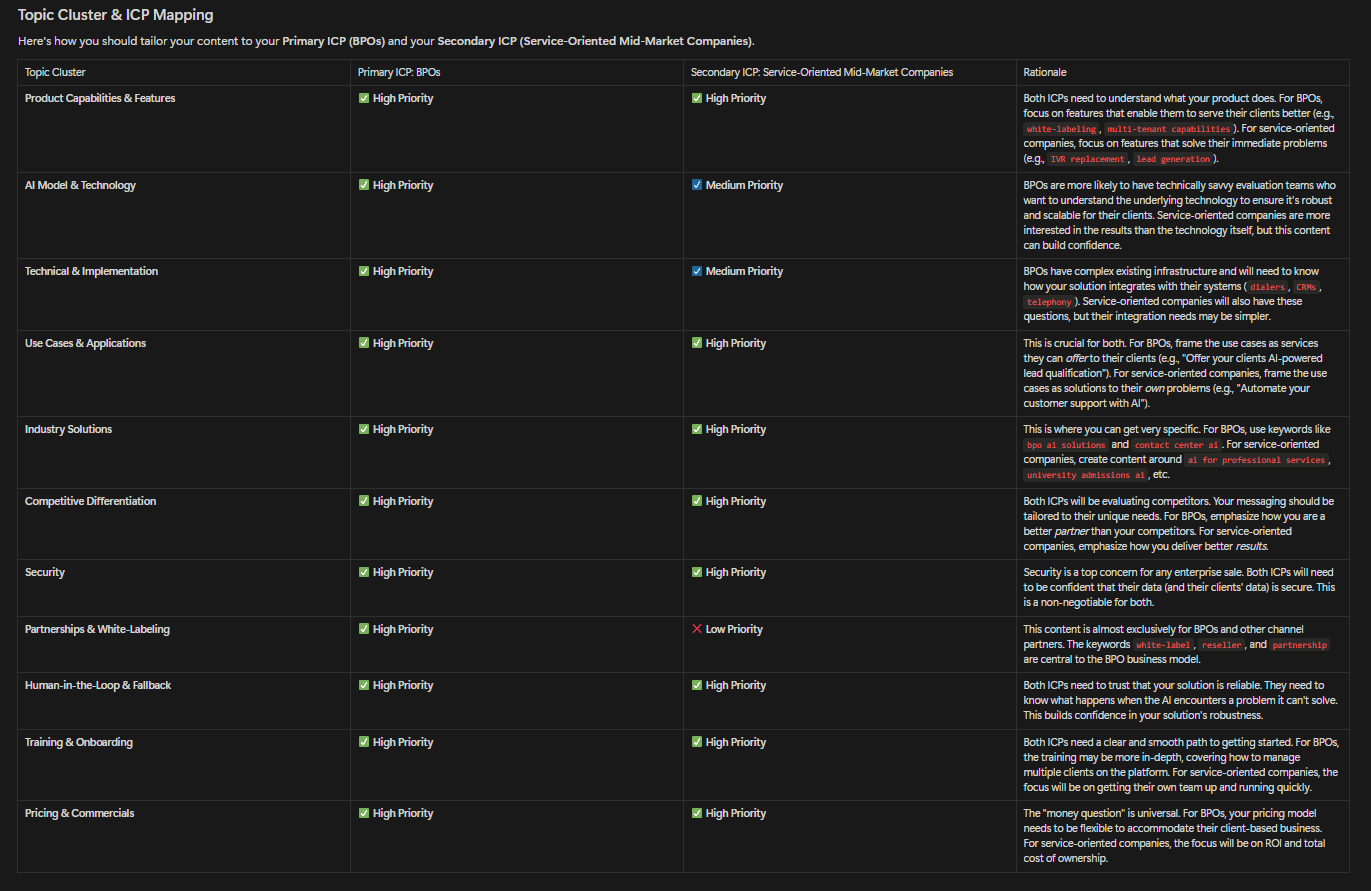The width and height of the screenshot is (1371, 891).
Task: Click the red X beside Low Priority
Action: 697,629
